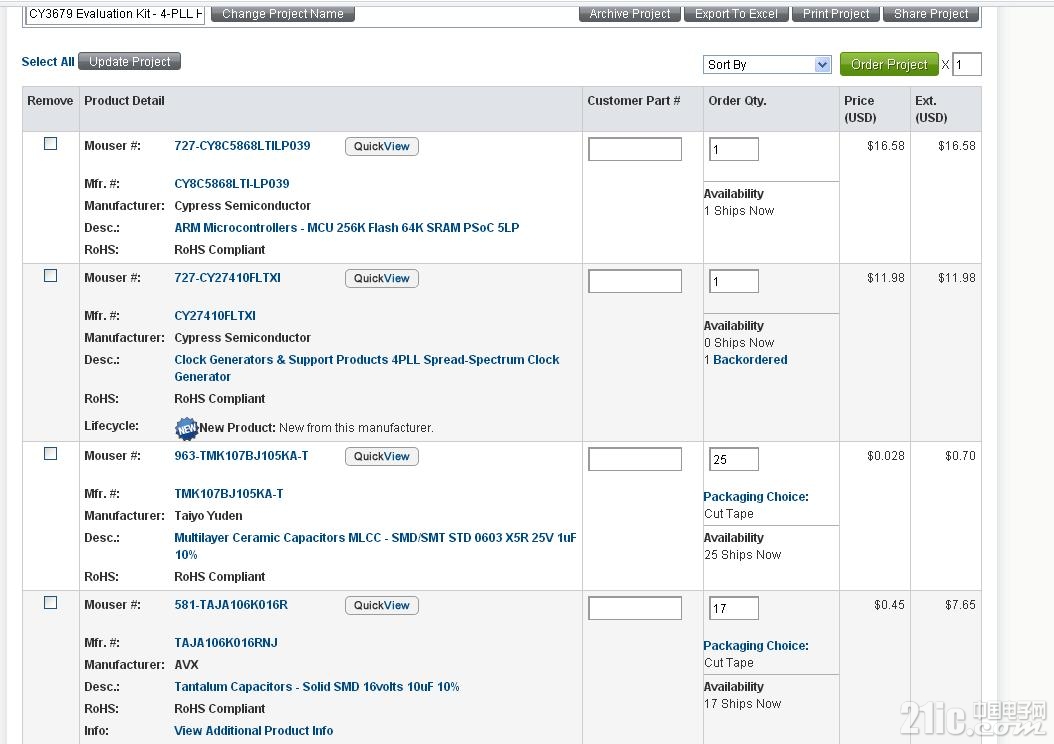
Task: Open Clock Generators description link
Action: click(x=367, y=368)
